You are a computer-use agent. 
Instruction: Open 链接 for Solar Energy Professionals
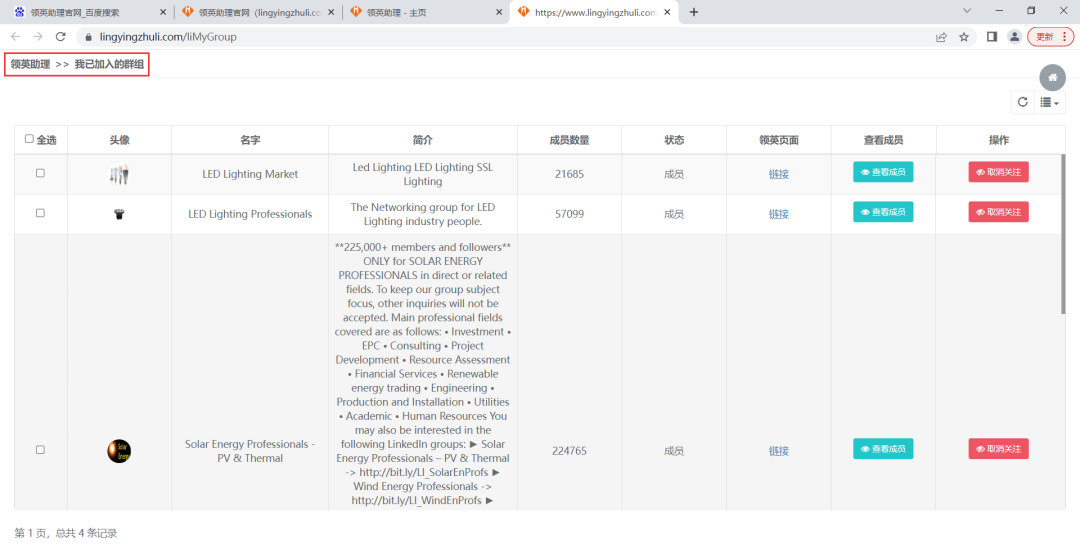tap(778, 451)
